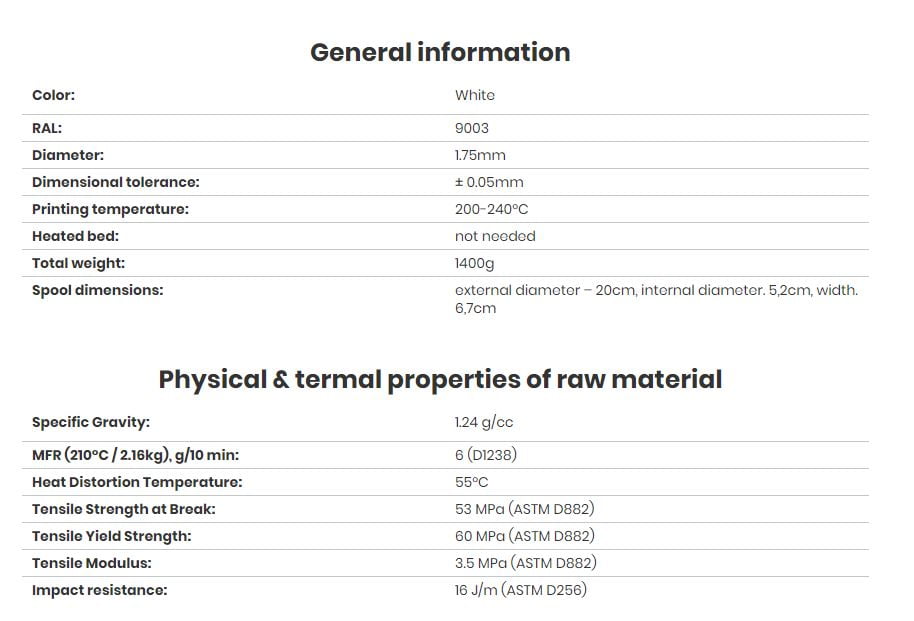The height and width of the screenshot is (621, 914).
Task: Click the Color label
Action: (x=53, y=95)
